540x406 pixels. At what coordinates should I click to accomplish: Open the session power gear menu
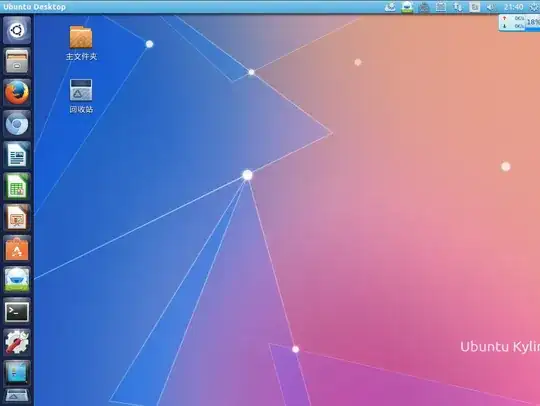click(534, 7)
